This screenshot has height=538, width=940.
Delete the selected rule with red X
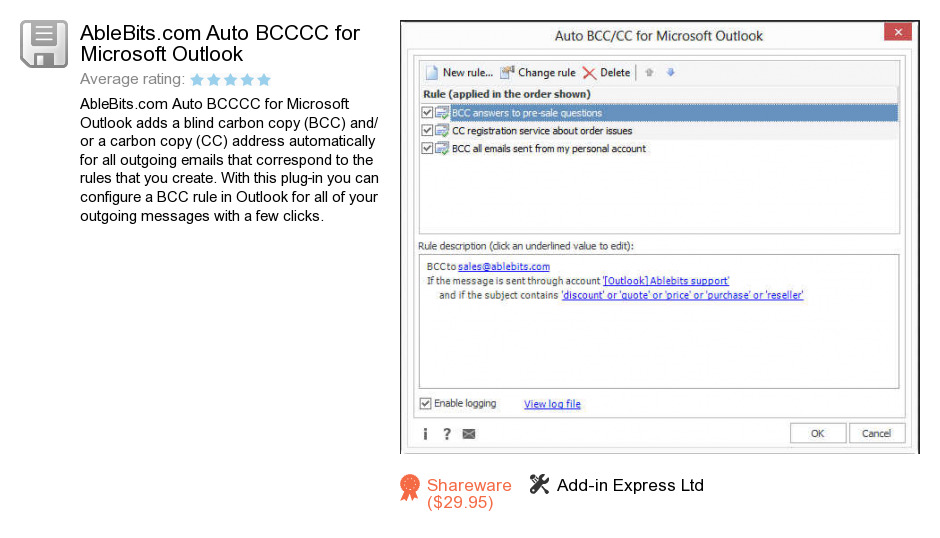click(606, 73)
